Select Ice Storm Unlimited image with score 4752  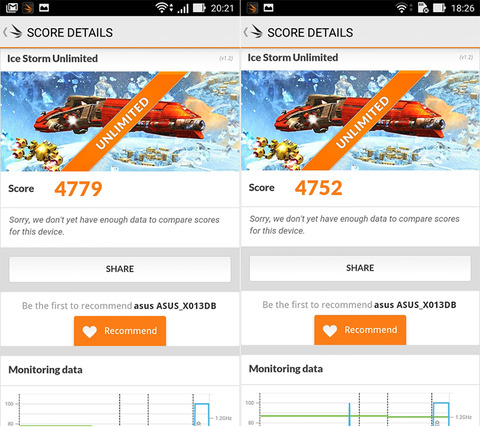pyautogui.click(x=360, y=120)
